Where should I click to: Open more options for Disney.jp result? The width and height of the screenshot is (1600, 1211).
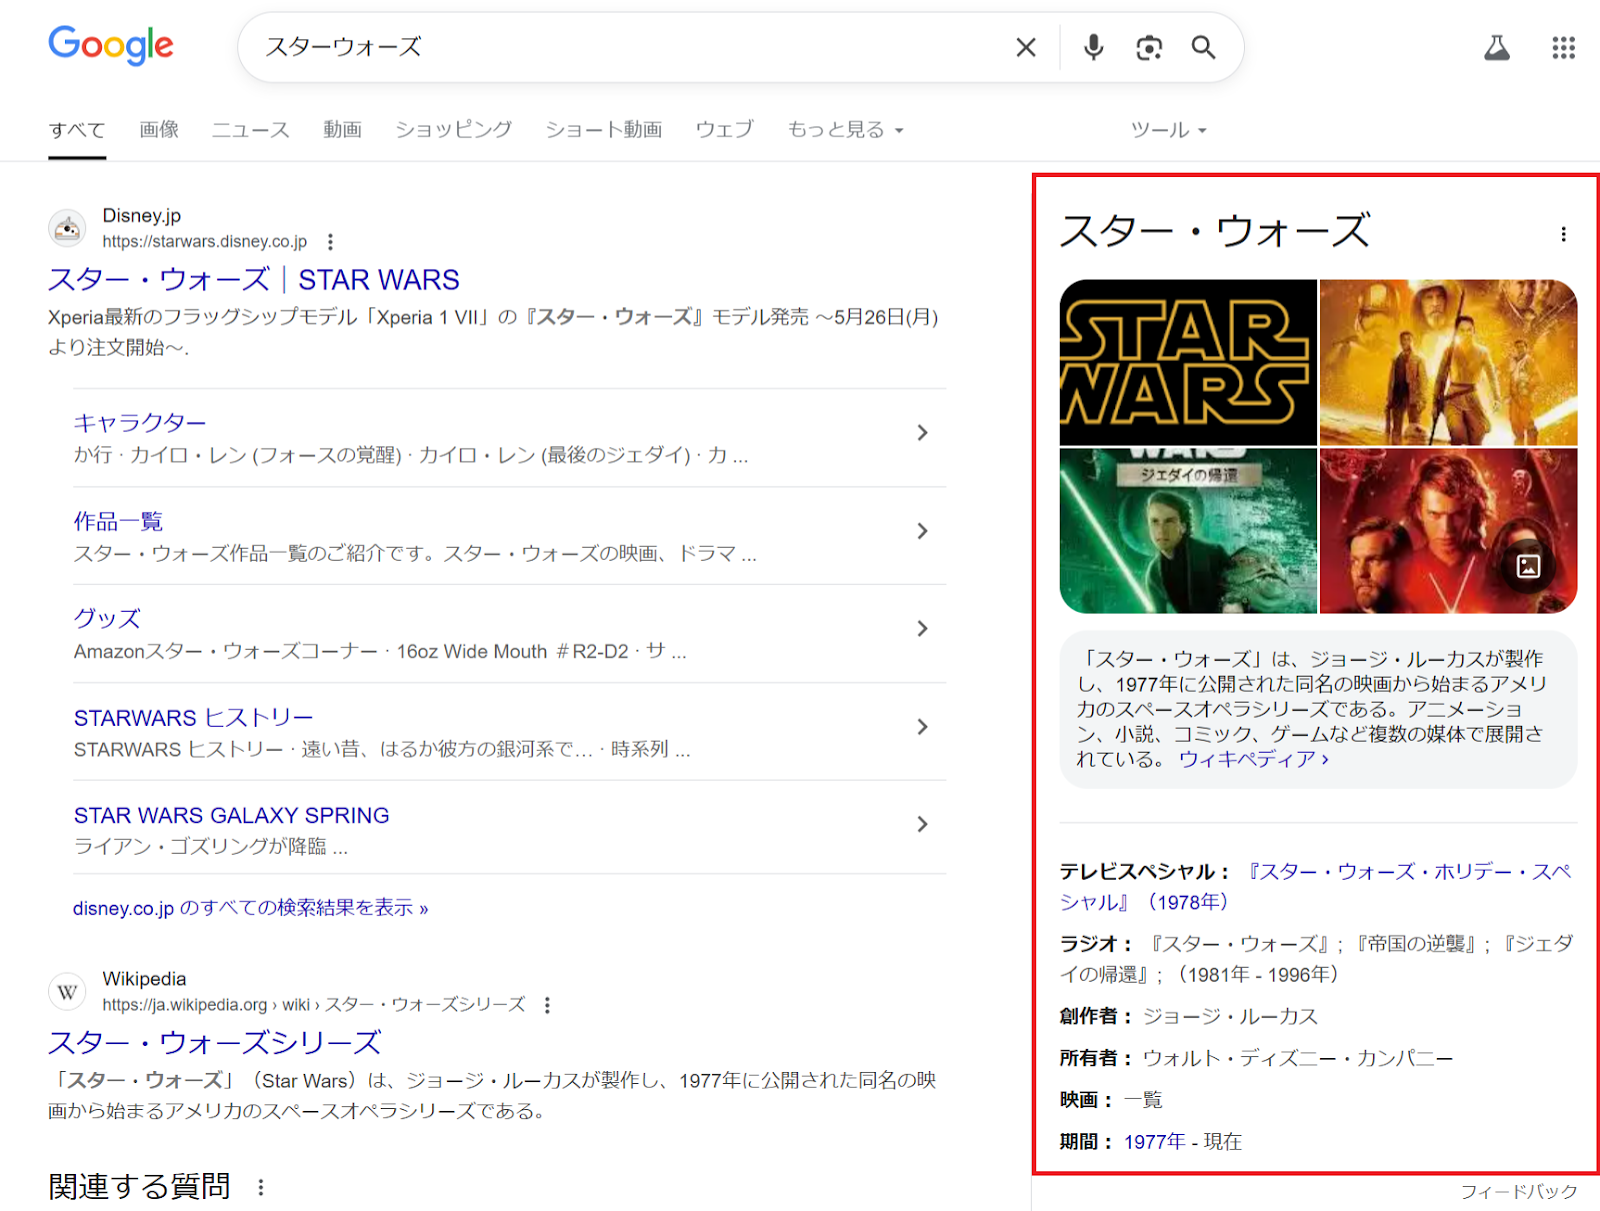tap(330, 242)
